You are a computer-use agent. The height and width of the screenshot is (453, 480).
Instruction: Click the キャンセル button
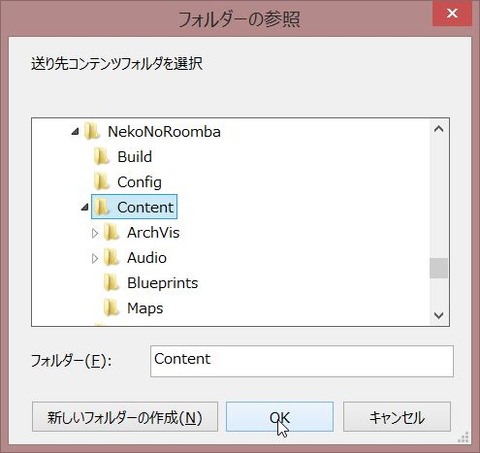click(397, 417)
